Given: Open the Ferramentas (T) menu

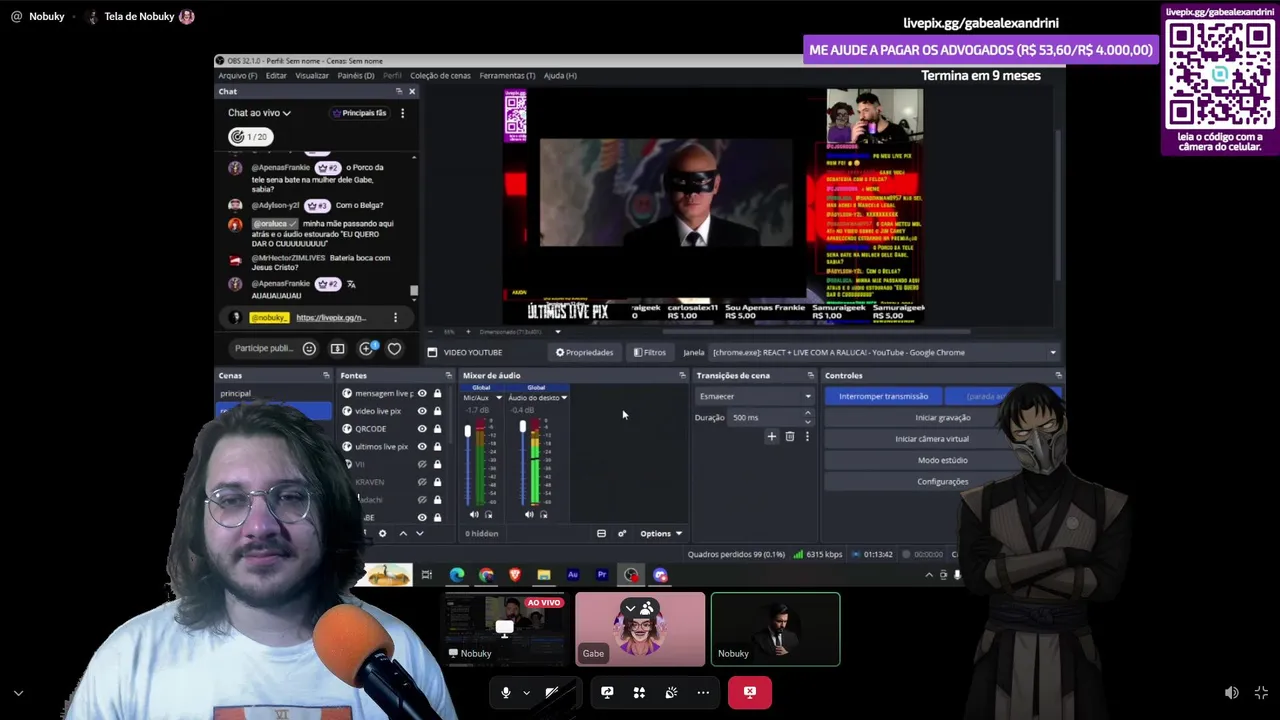Looking at the screenshot, I should [507, 75].
